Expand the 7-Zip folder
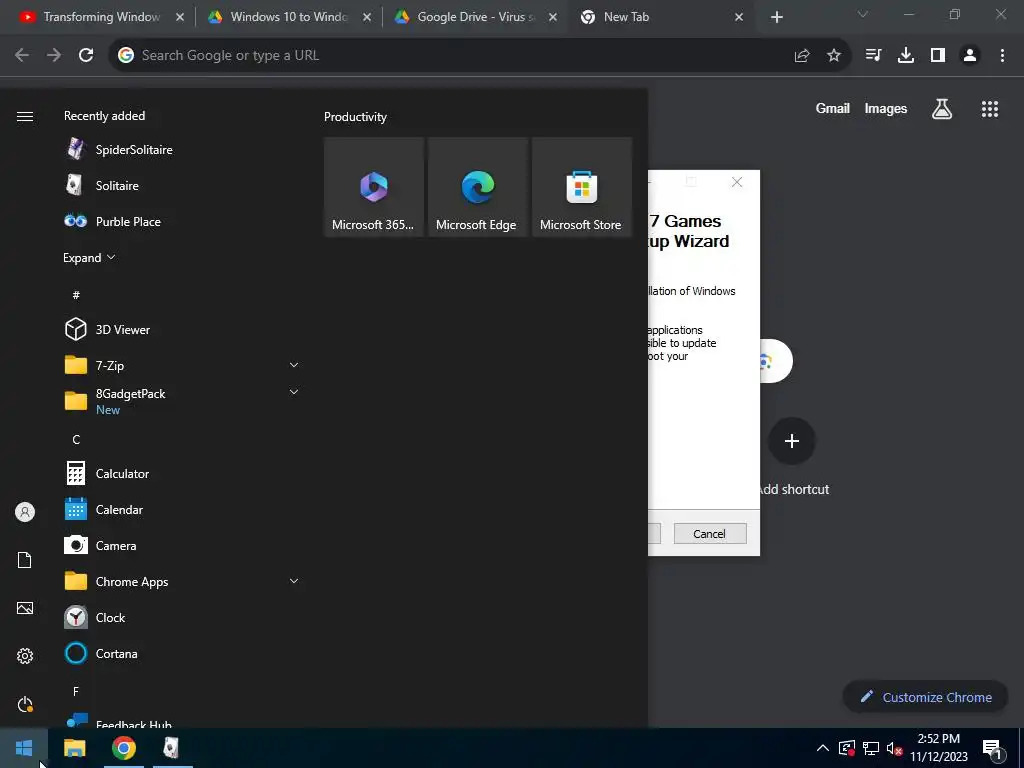The width and height of the screenshot is (1024, 768). pyautogui.click(x=294, y=365)
